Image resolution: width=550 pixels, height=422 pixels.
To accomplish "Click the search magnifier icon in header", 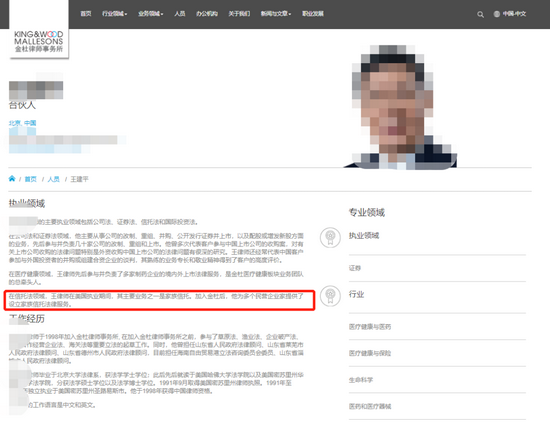I will pos(480,14).
